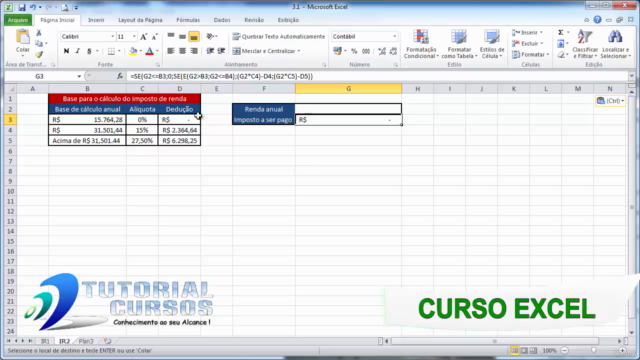This screenshot has width=640, height=360.
Task: Click the accounting currency format icon
Action: (x=337, y=51)
